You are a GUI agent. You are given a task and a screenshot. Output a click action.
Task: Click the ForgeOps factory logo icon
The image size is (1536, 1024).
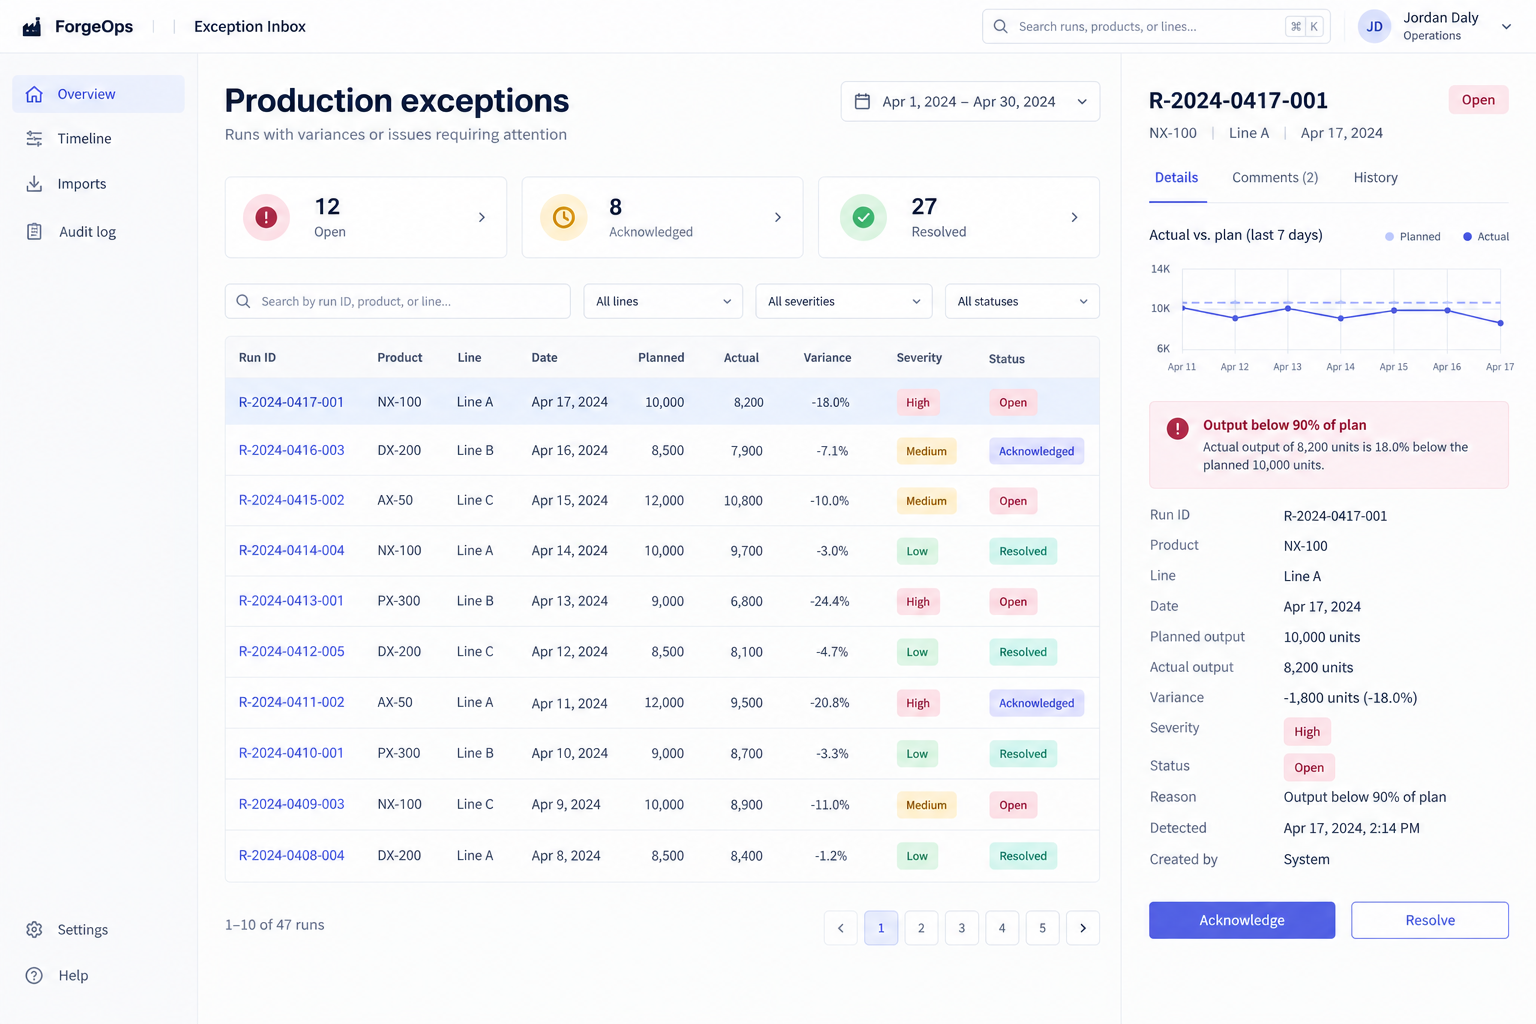tap(32, 26)
